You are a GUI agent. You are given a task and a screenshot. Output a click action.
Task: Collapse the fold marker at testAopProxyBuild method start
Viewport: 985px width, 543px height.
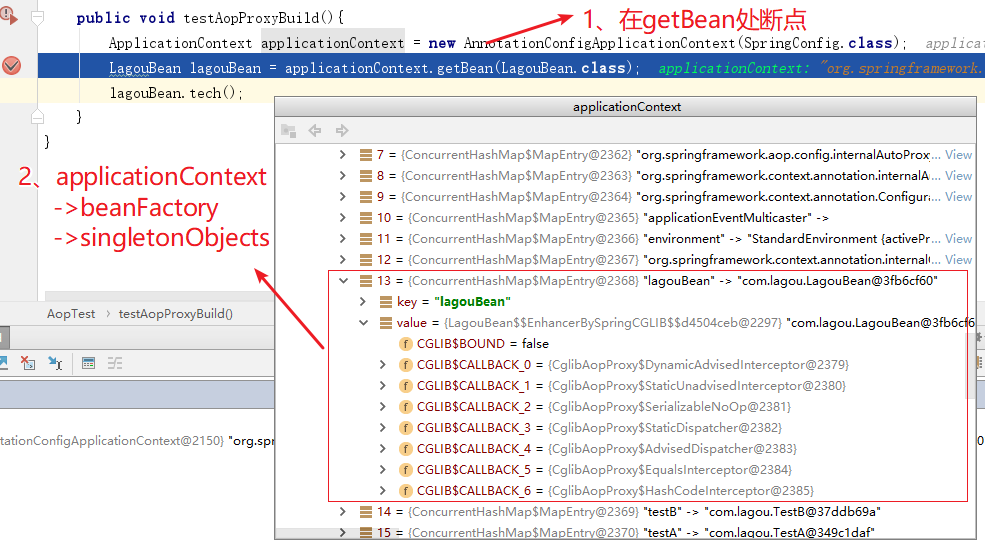point(38,18)
